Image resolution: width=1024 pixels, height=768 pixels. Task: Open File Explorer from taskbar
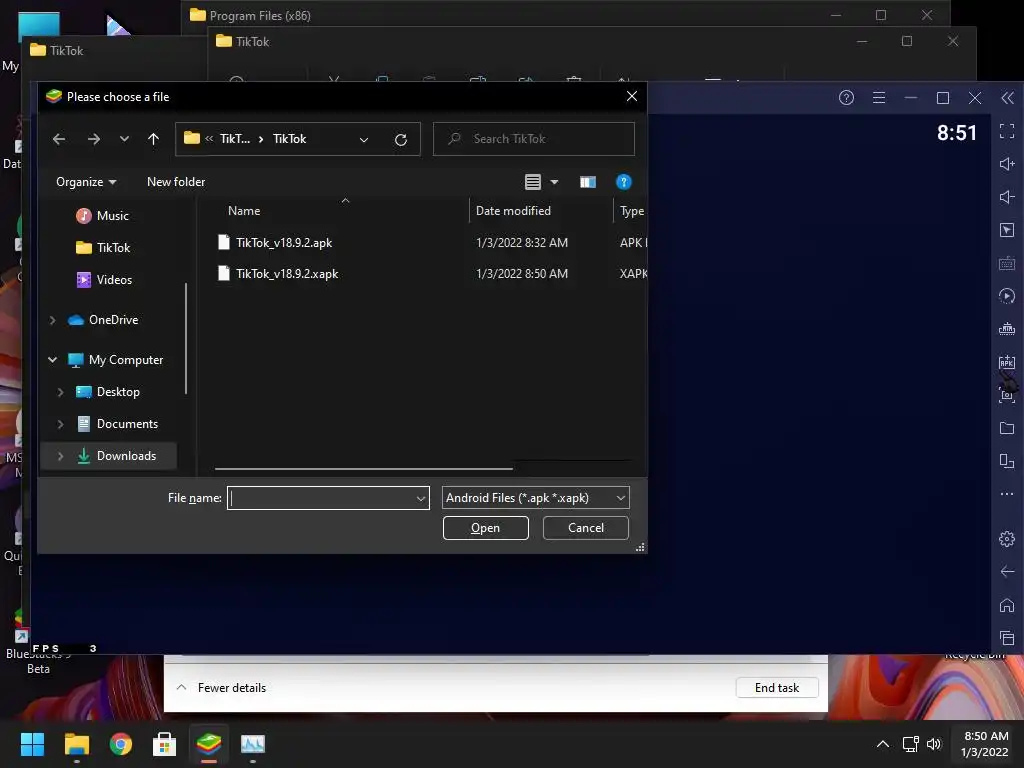tap(77, 744)
